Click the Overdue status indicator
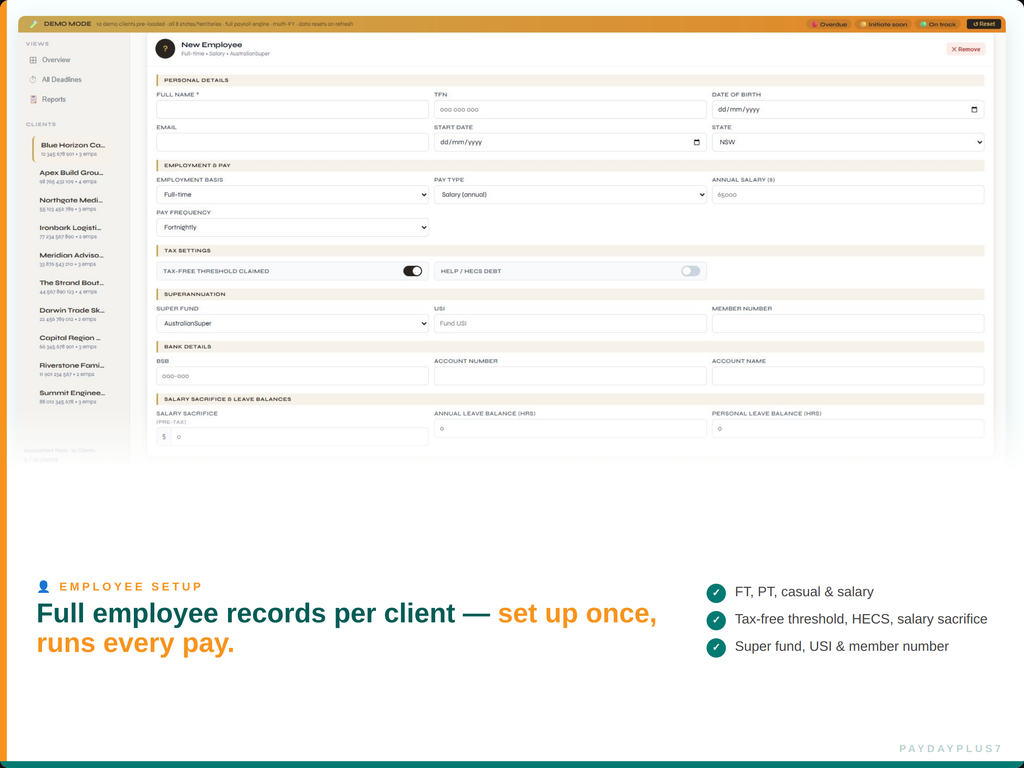 (x=828, y=24)
